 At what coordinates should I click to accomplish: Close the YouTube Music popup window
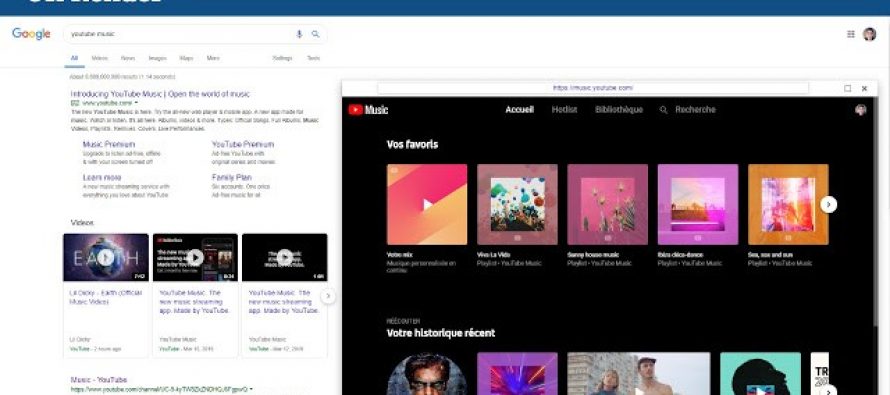pyautogui.click(x=864, y=89)
